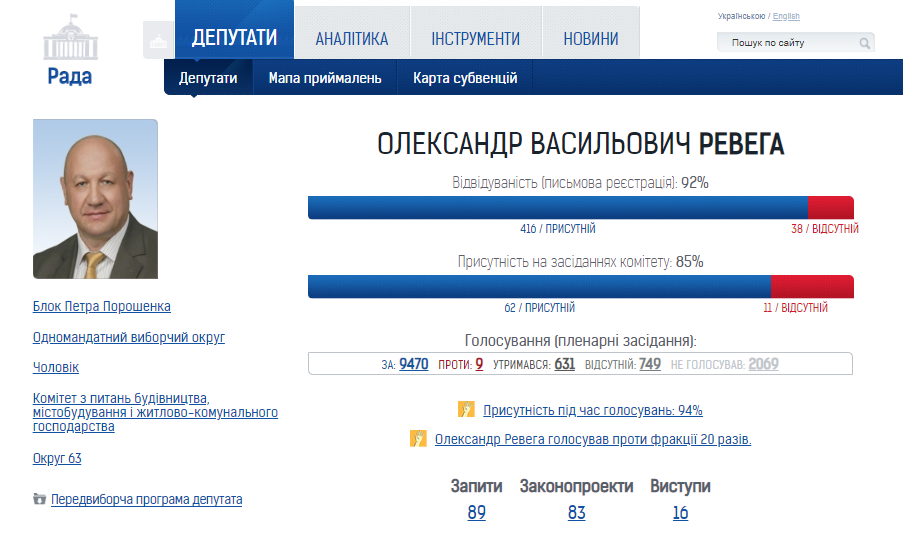Open Блок Петра Порошенка link
Image resolution: width=903 pixels, height=535 pixels.
101,306
